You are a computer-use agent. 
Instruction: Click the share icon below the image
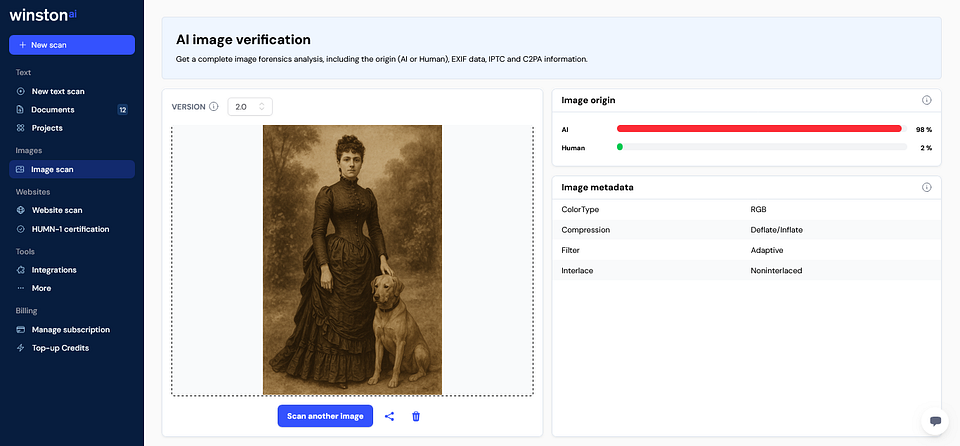(x=390, y=416)
